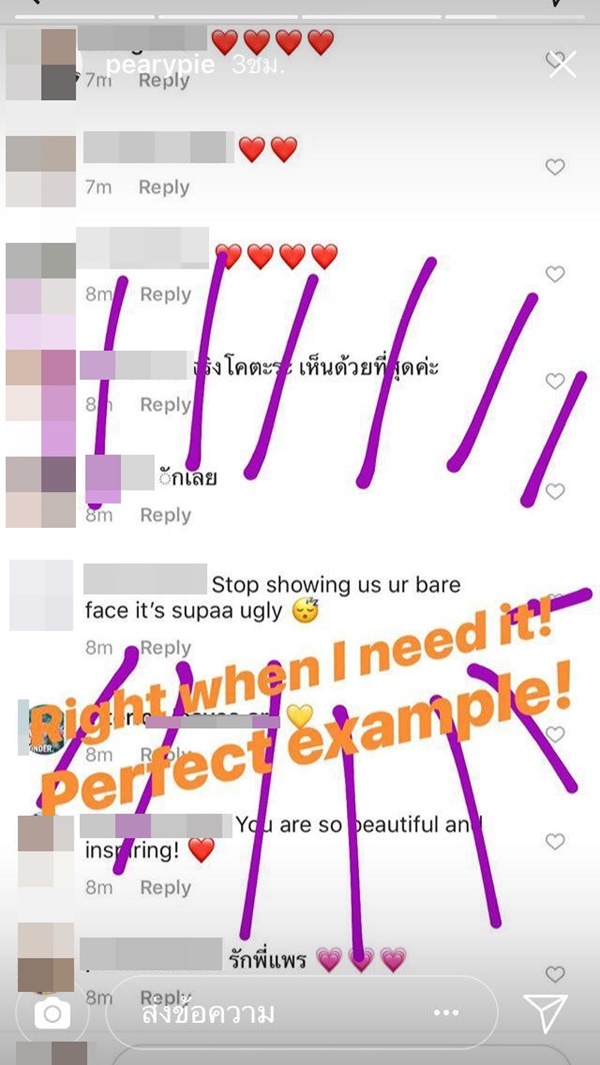Like the 'beautiful and inspiring' comment
This screenshot has height=1065, width=600.
tap(555, 842)
